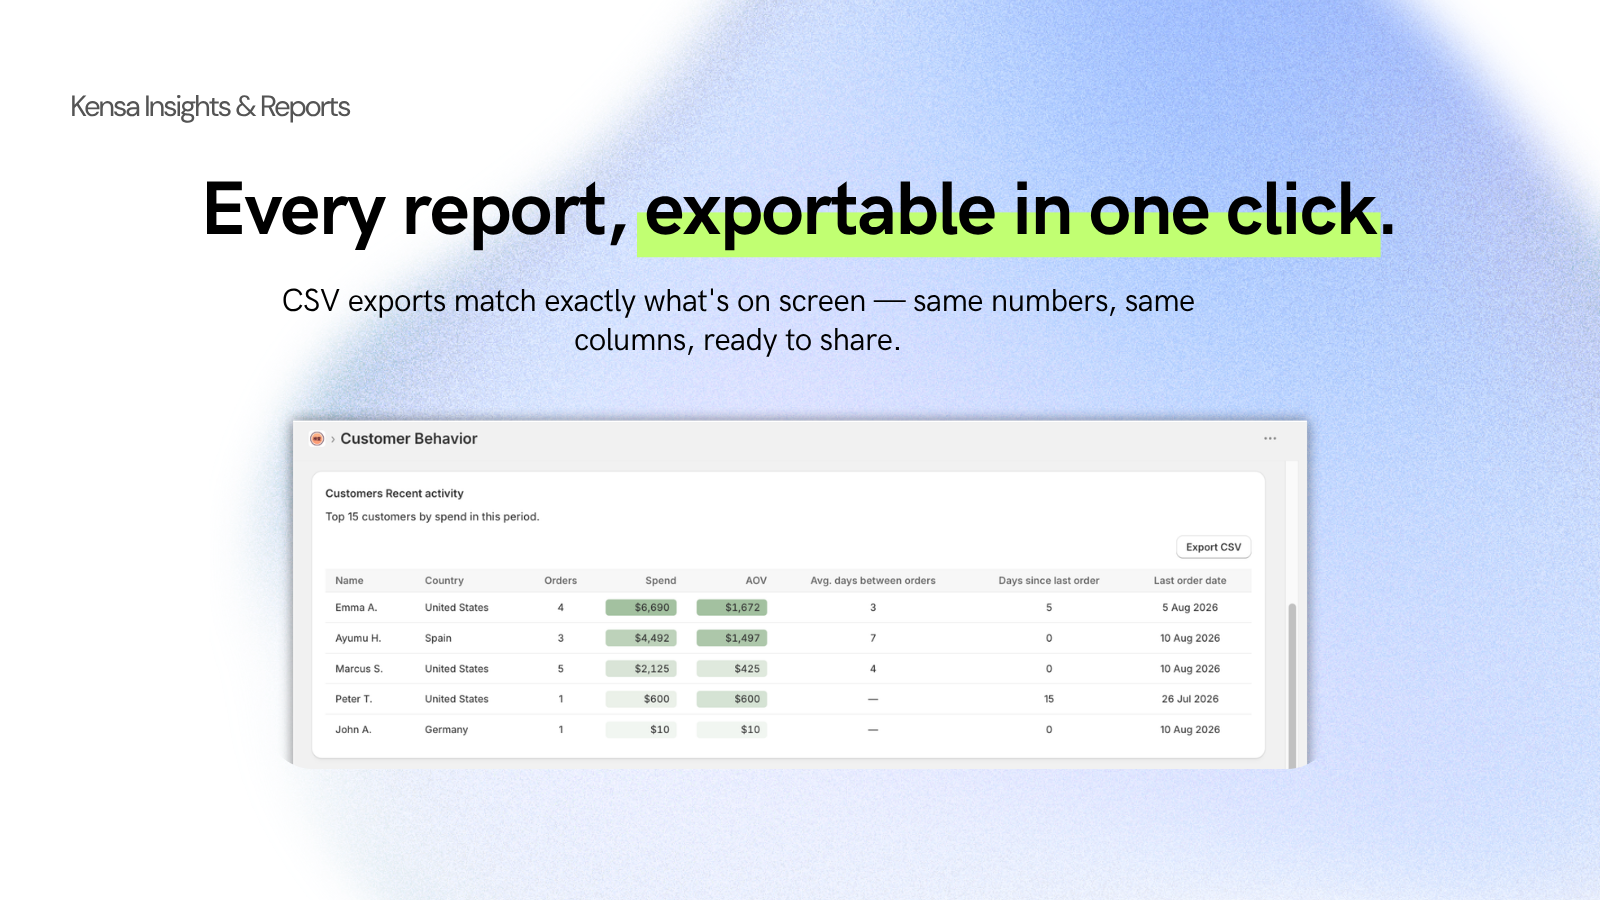Select the Ayumu H. customer row
Viewport: 1600px width, 900px height.
click(x=788, y=638)
